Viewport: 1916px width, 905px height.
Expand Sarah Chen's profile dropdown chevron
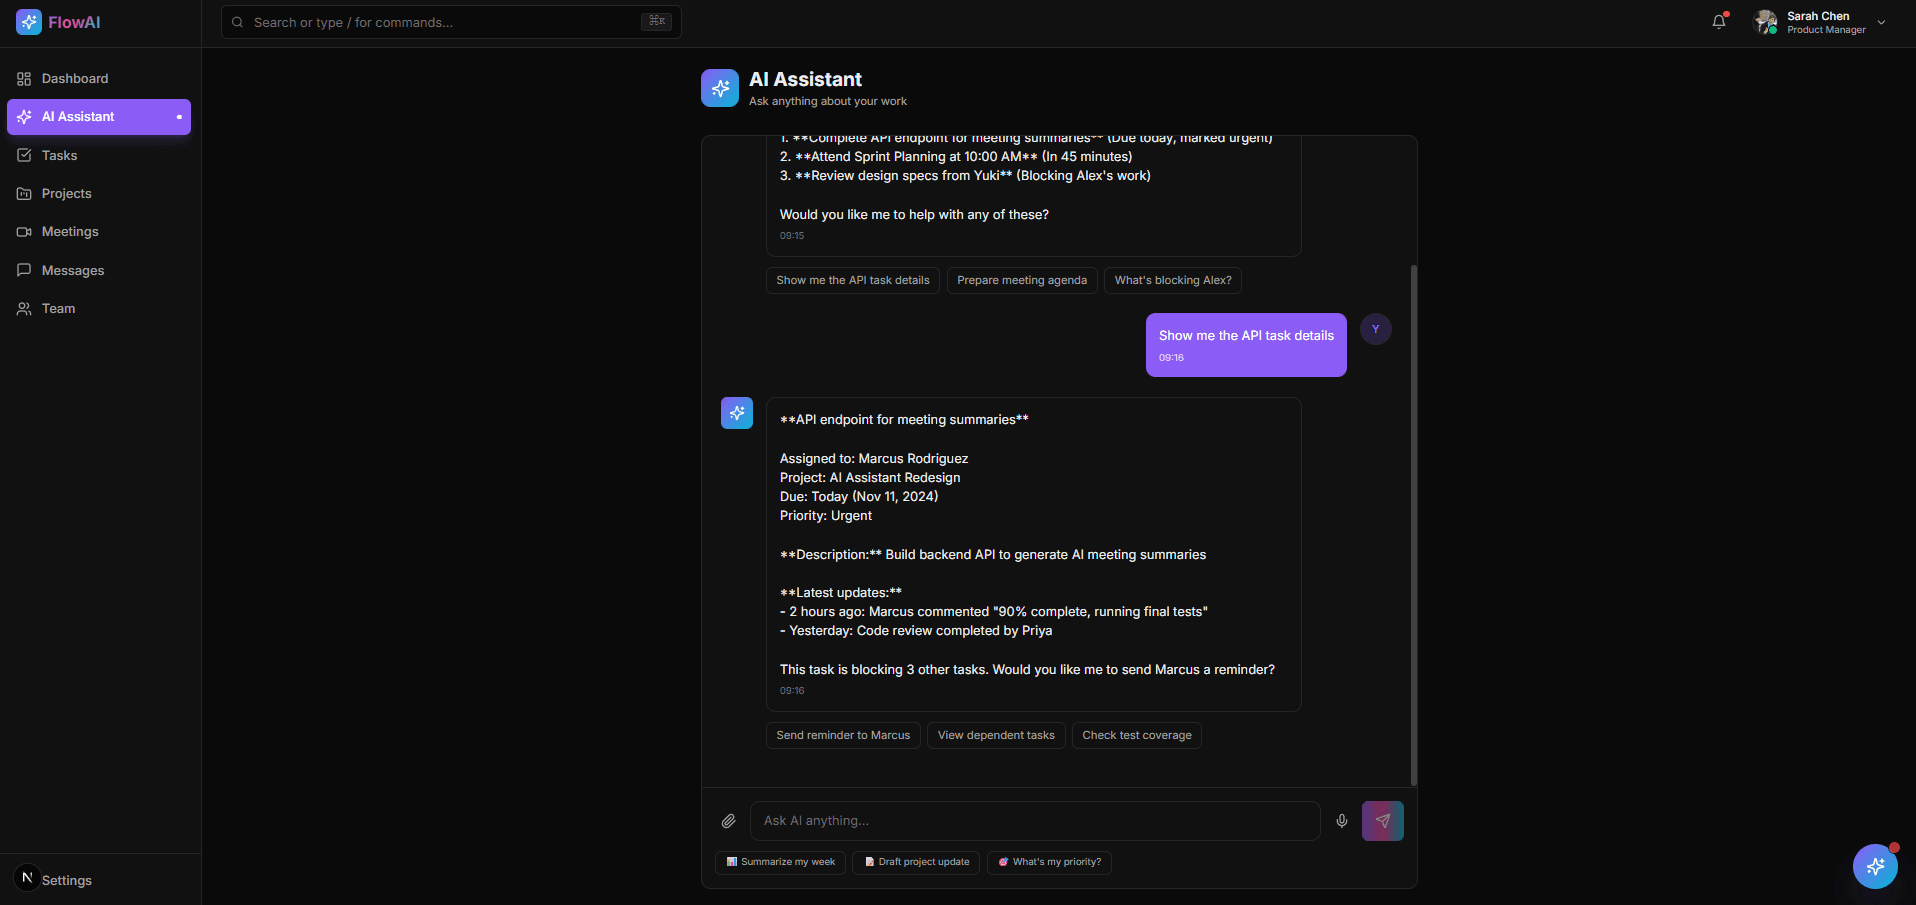pos(1882,21)
